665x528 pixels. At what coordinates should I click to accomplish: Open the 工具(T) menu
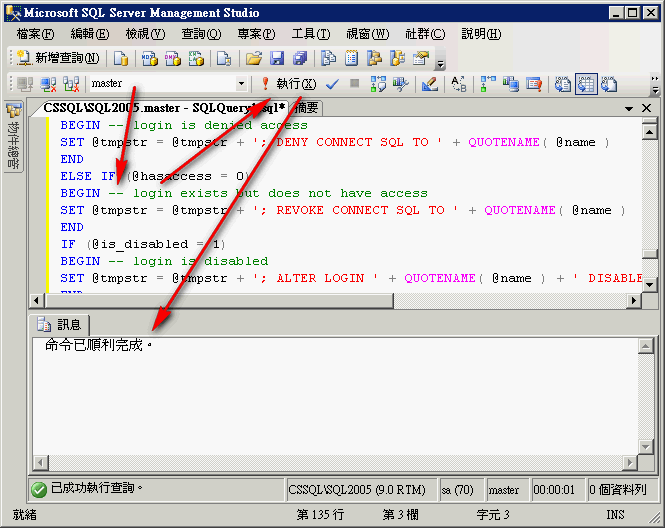[311, 34]
